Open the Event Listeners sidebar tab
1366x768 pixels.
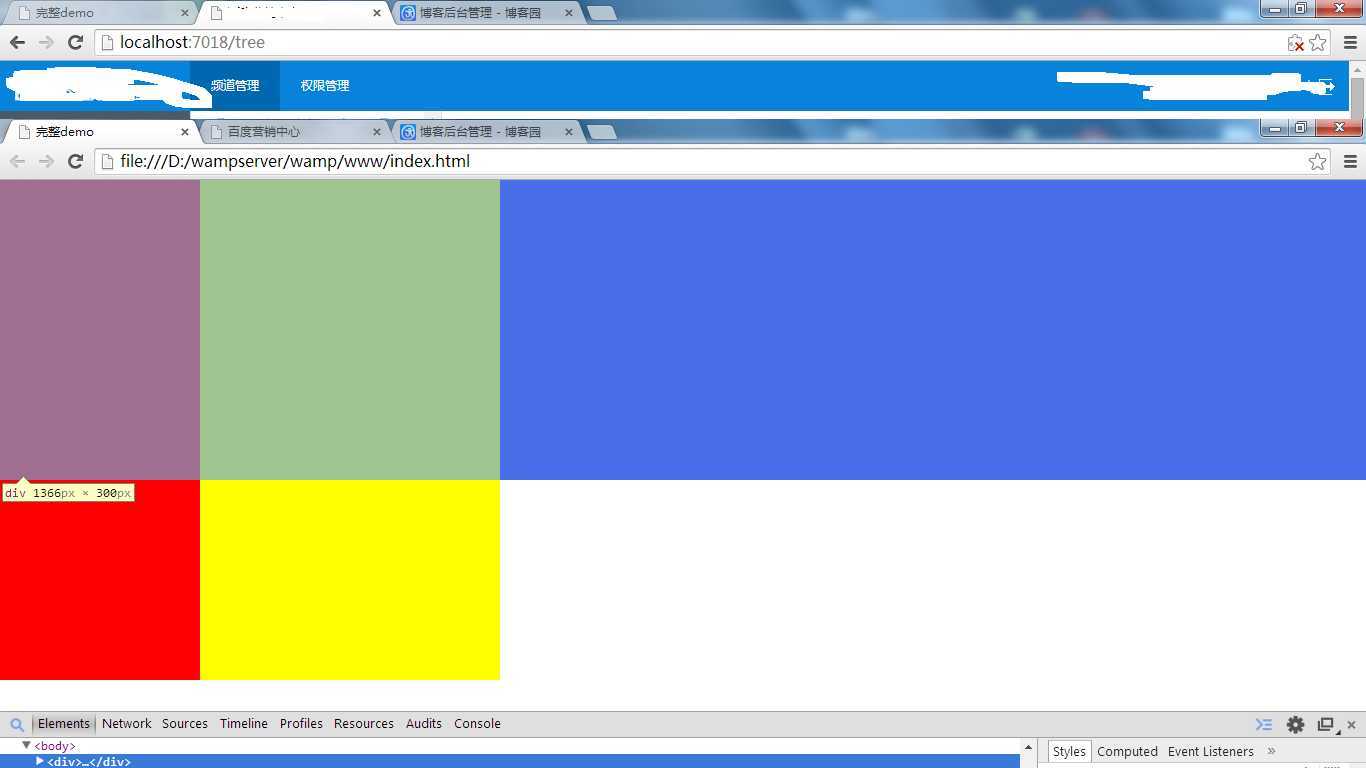[x=1210, y=751]
